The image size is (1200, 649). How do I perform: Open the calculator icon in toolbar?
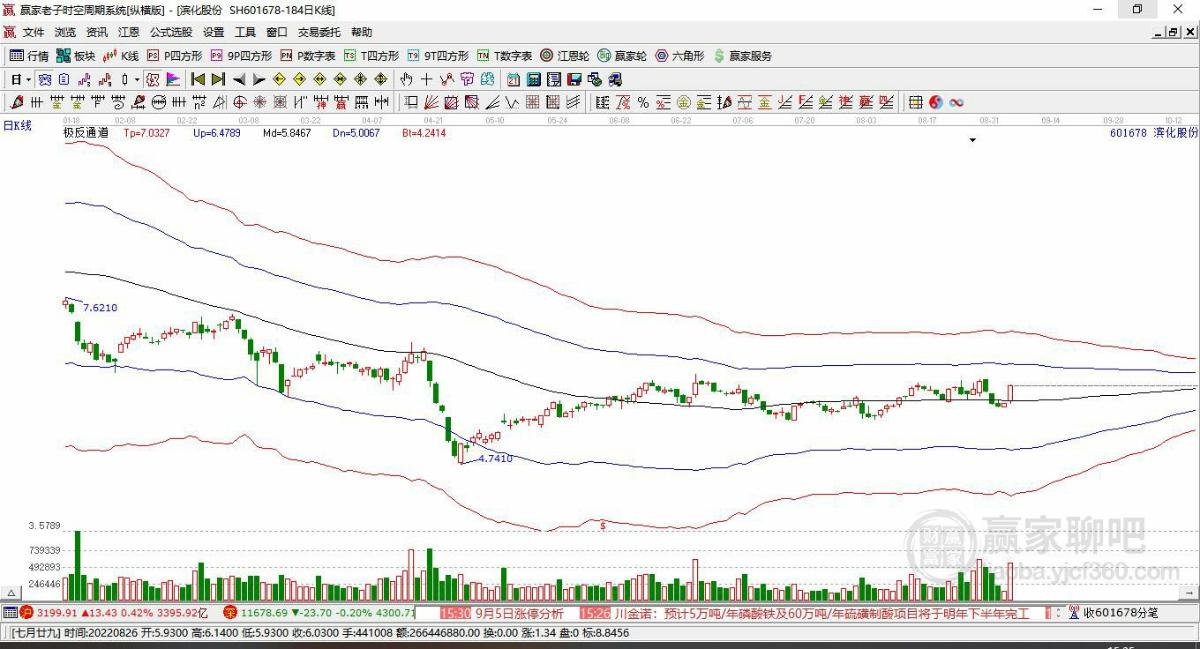pyautogui.click(x=532, y=79)
